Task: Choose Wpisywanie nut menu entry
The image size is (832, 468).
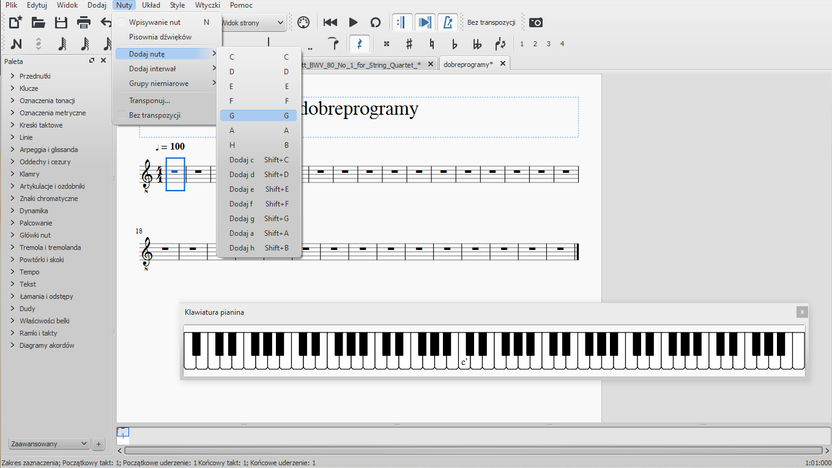Action: coord(166,22)
